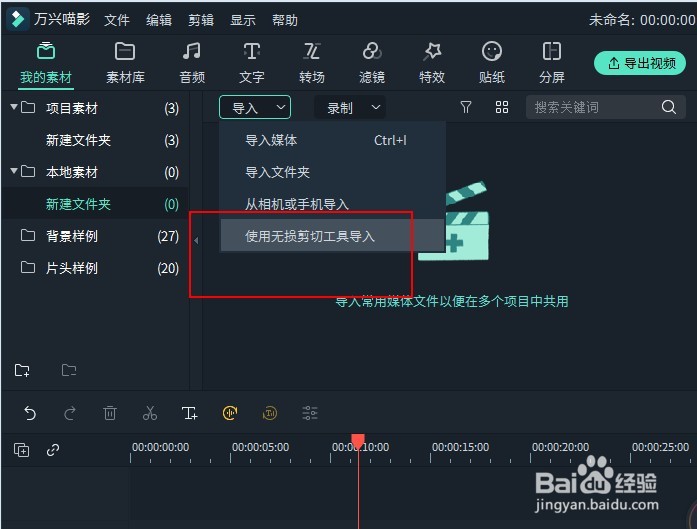
Task: Switch to the 滤镜 filters tab
Action: [x=372, y=63]
